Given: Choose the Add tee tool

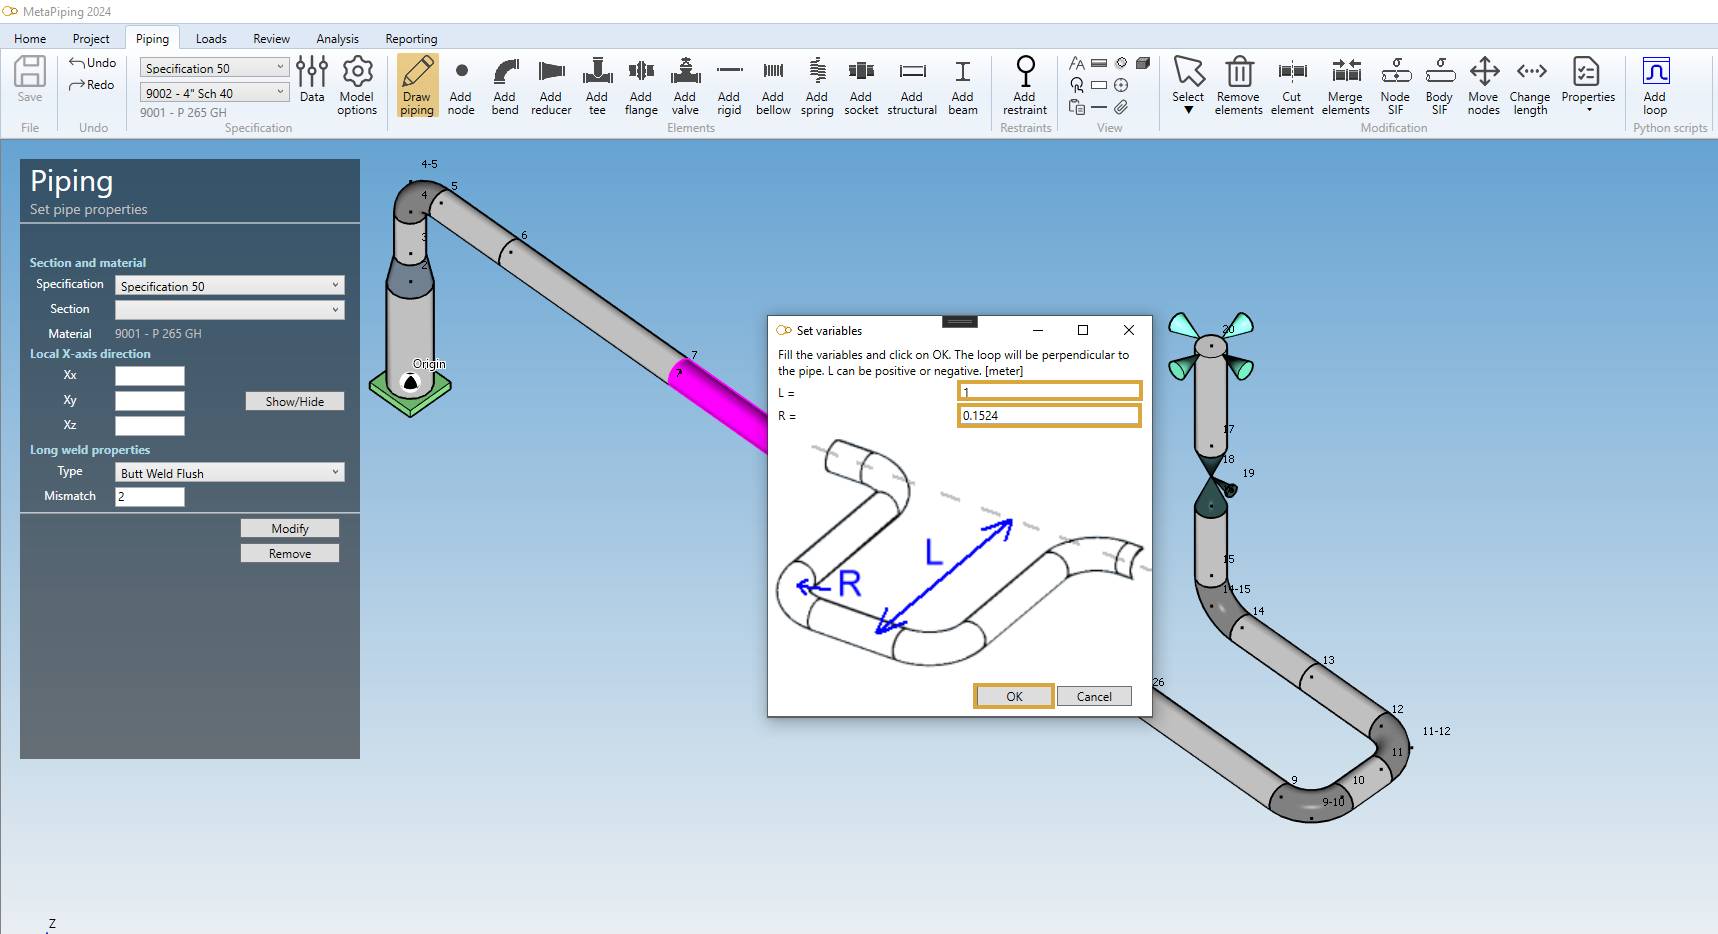Looking at the screenshot, I should coord(597,85).
